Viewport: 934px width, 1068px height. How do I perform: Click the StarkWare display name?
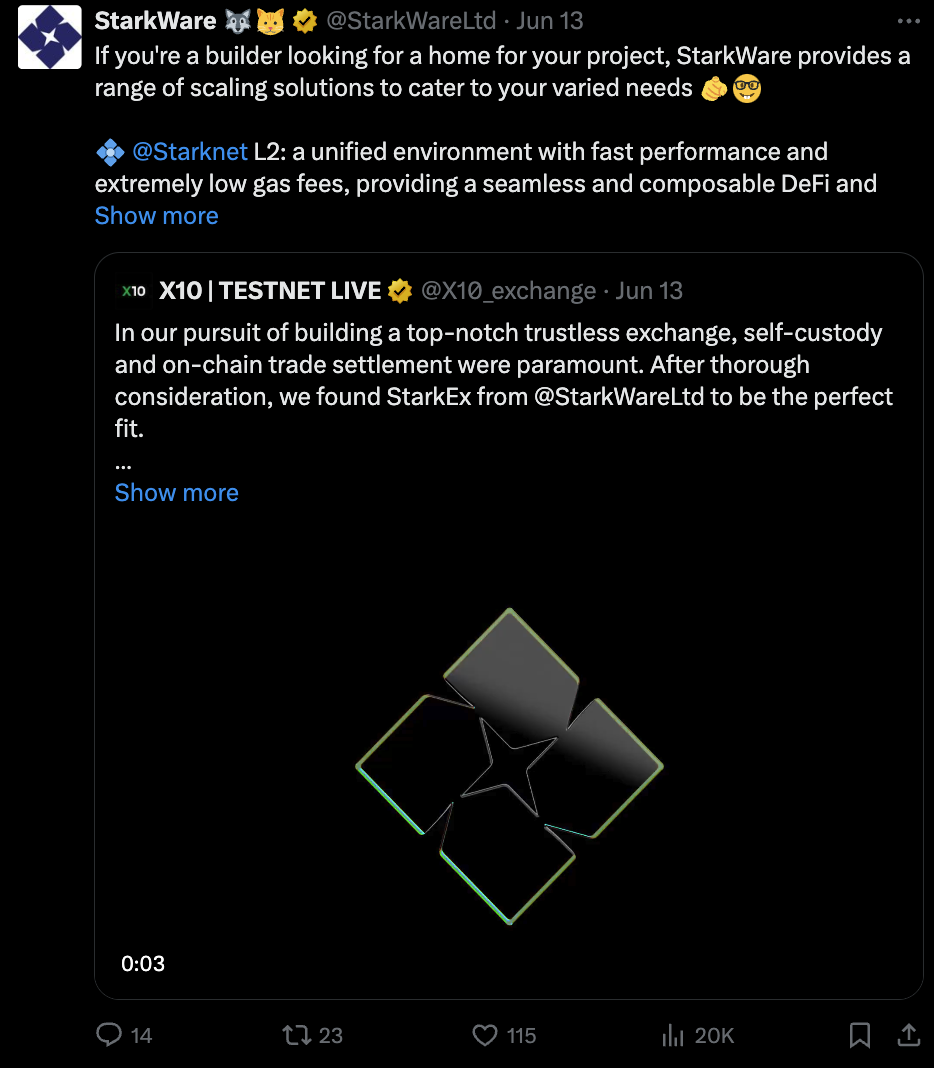(x=155, y=20)
